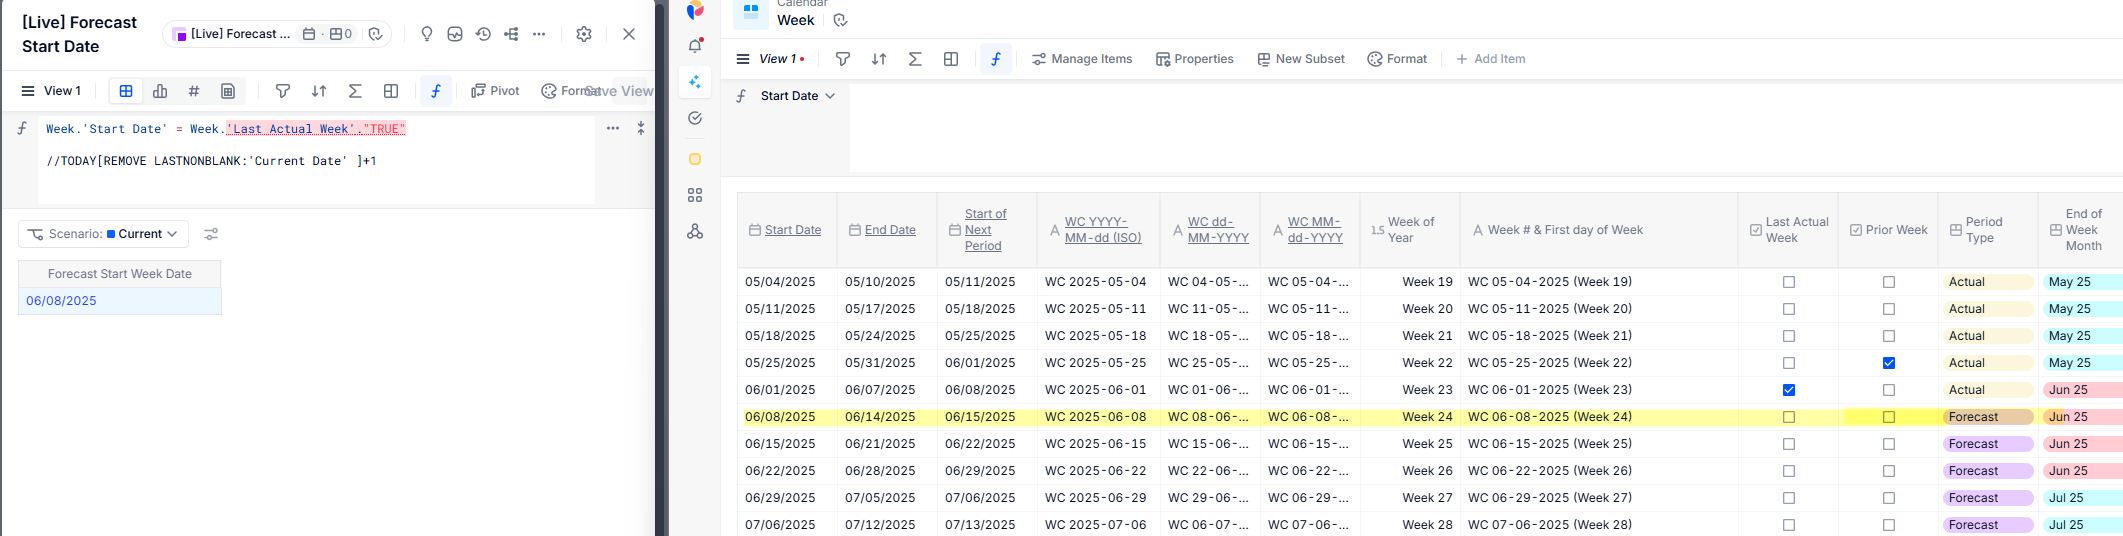Select grid view mode in Forecast panel
Image resolution: width=2123 pixels, height=536 pixels.
[126, 91]
